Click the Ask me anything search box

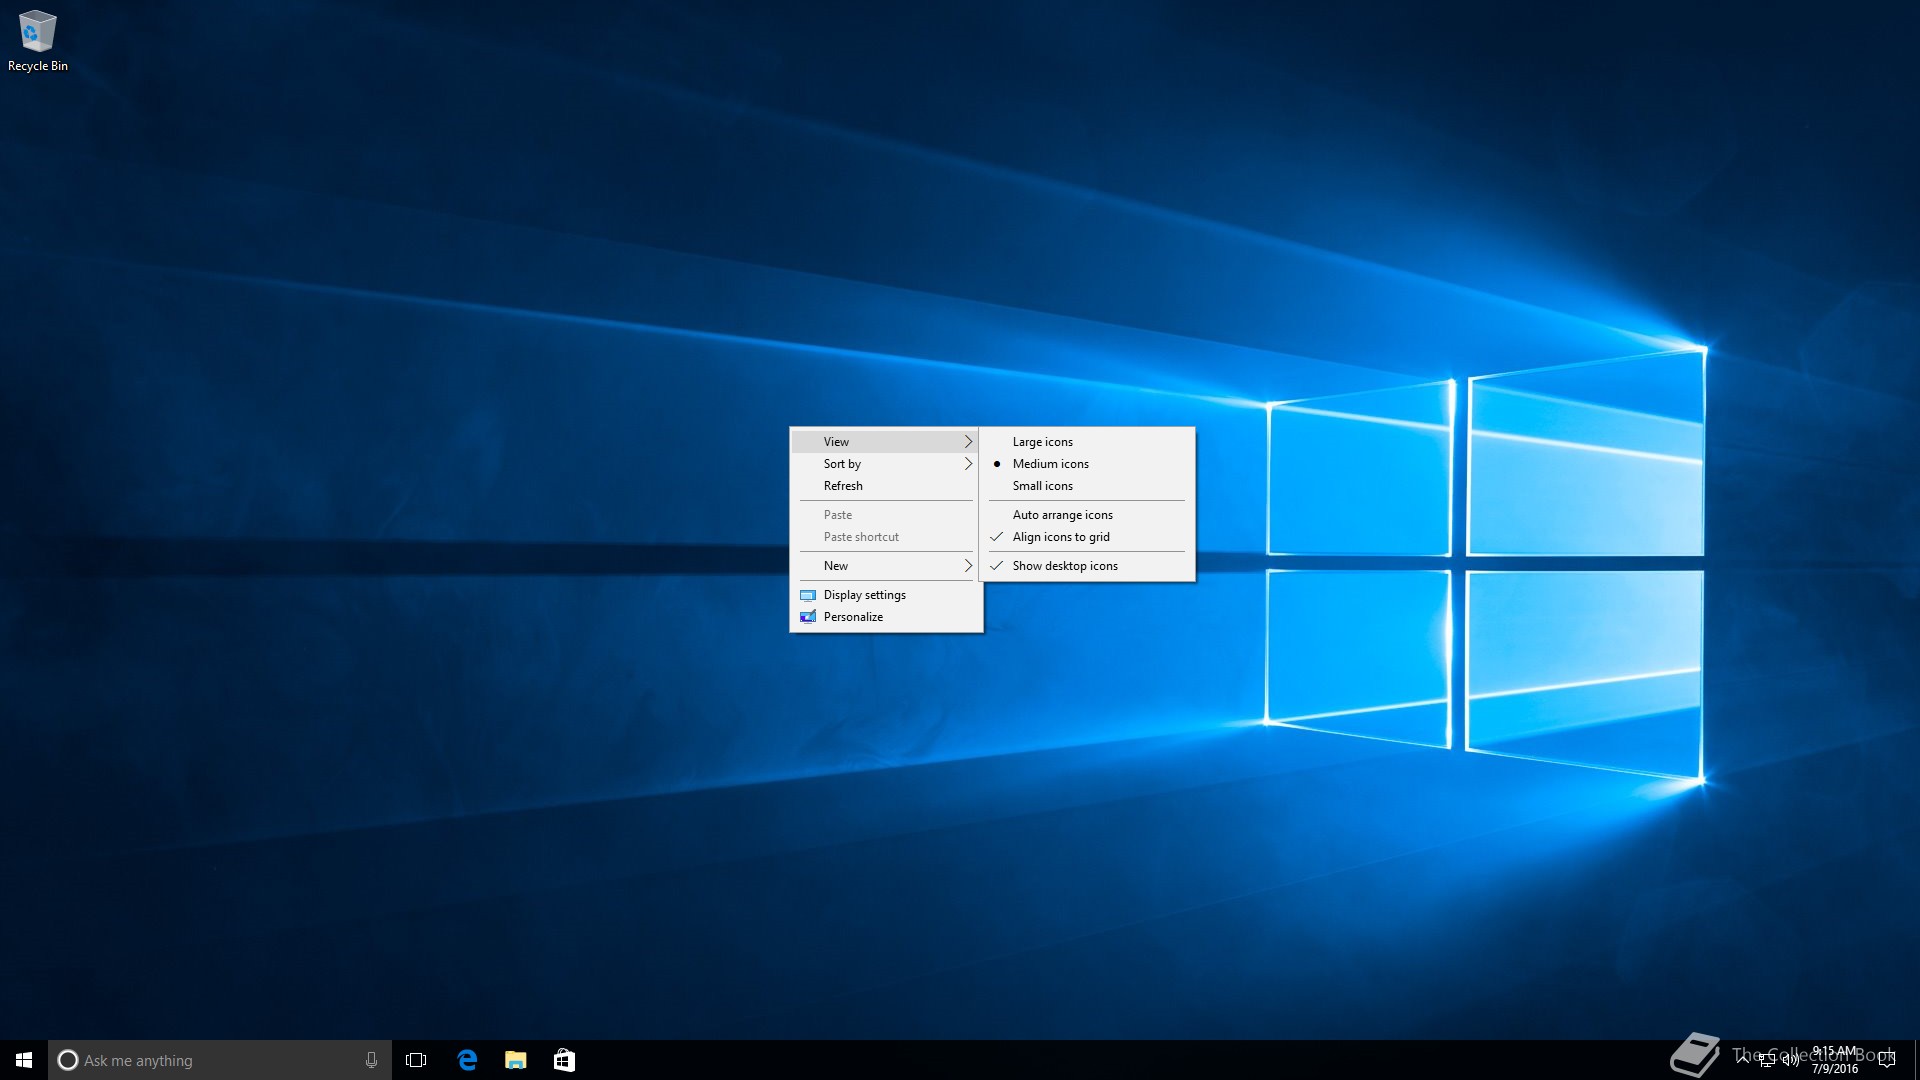coord(220,1060)
